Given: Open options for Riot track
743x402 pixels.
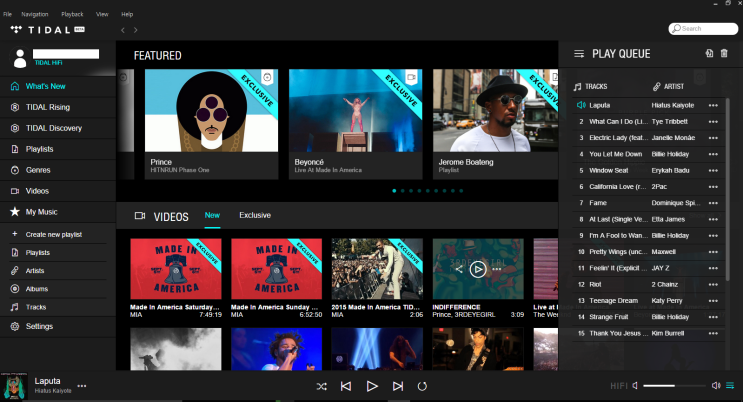Looking at the screenshot, I should coord(713,284).
